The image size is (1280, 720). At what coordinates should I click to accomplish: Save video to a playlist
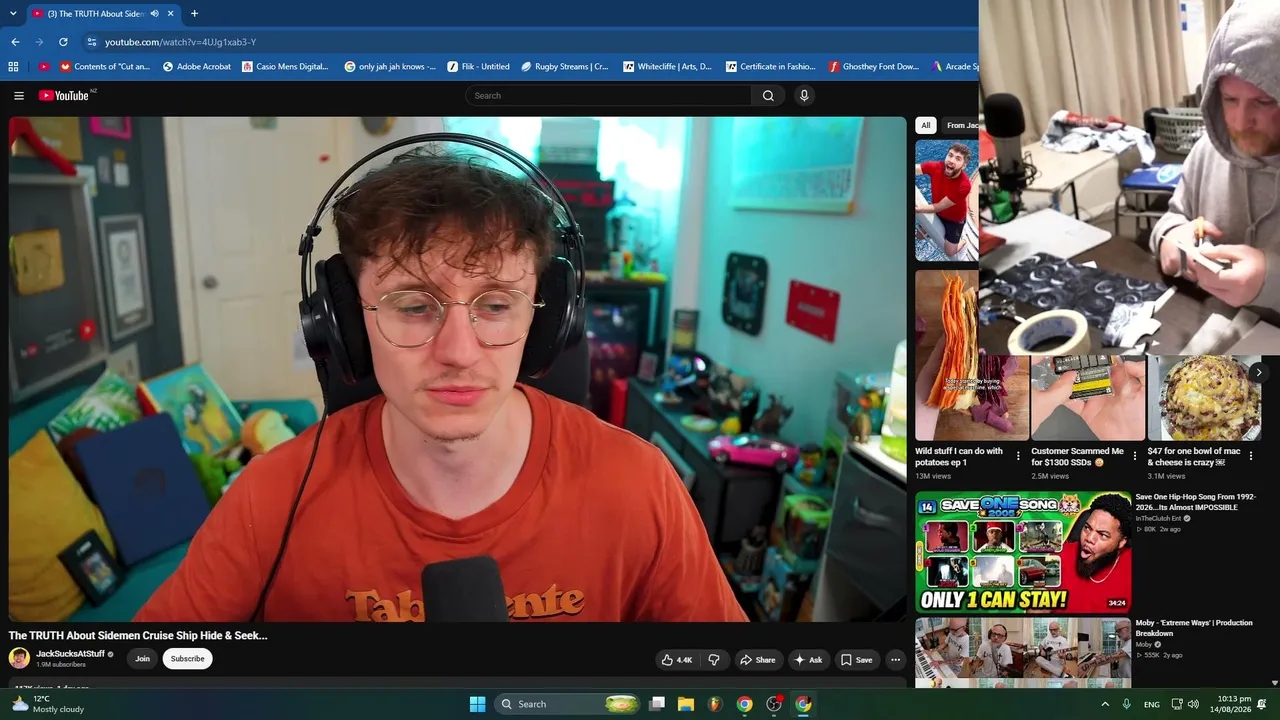tap(857, 660)
